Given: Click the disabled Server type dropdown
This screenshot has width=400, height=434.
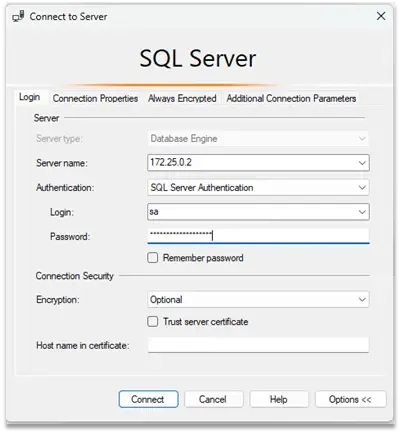Looking at the screenshot, I should pos(258,138).
